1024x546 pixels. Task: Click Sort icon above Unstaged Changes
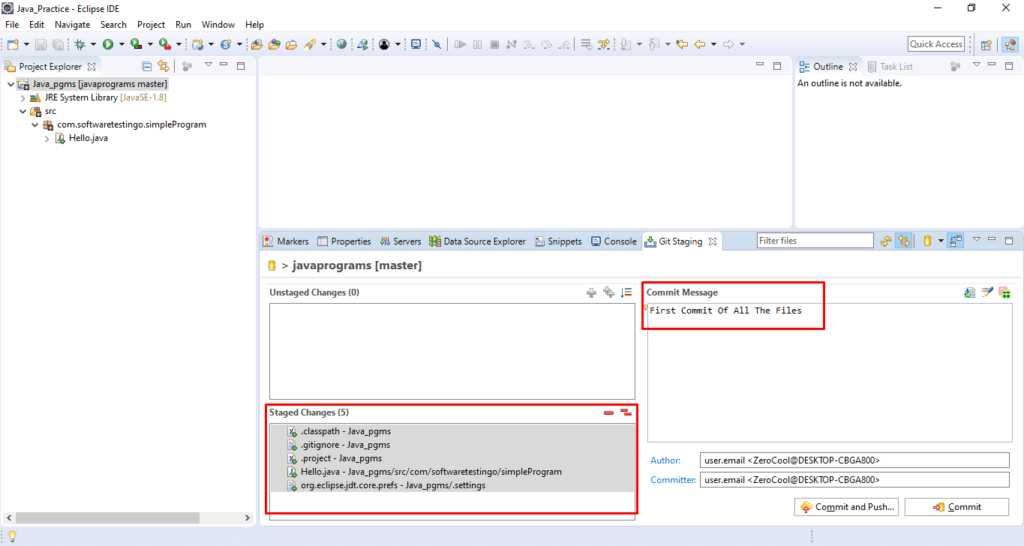coord(626,293)
